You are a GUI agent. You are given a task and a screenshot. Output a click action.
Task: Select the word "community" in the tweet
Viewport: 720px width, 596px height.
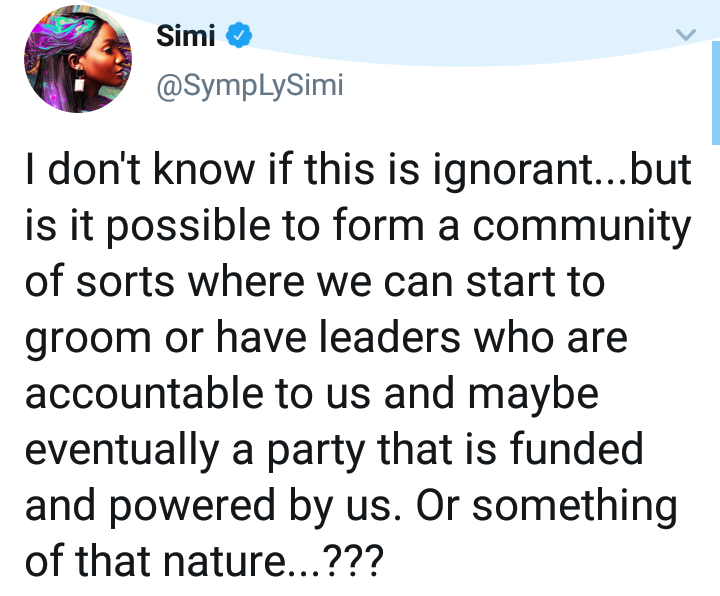click(582, 227)
